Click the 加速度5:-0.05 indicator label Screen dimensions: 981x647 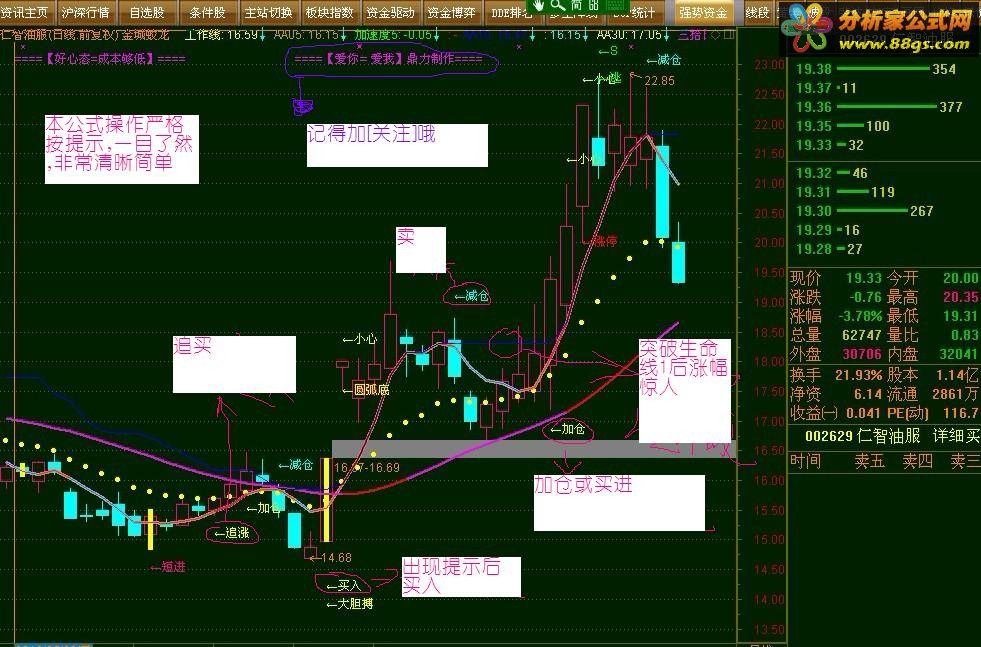click(x=394, y=36)
